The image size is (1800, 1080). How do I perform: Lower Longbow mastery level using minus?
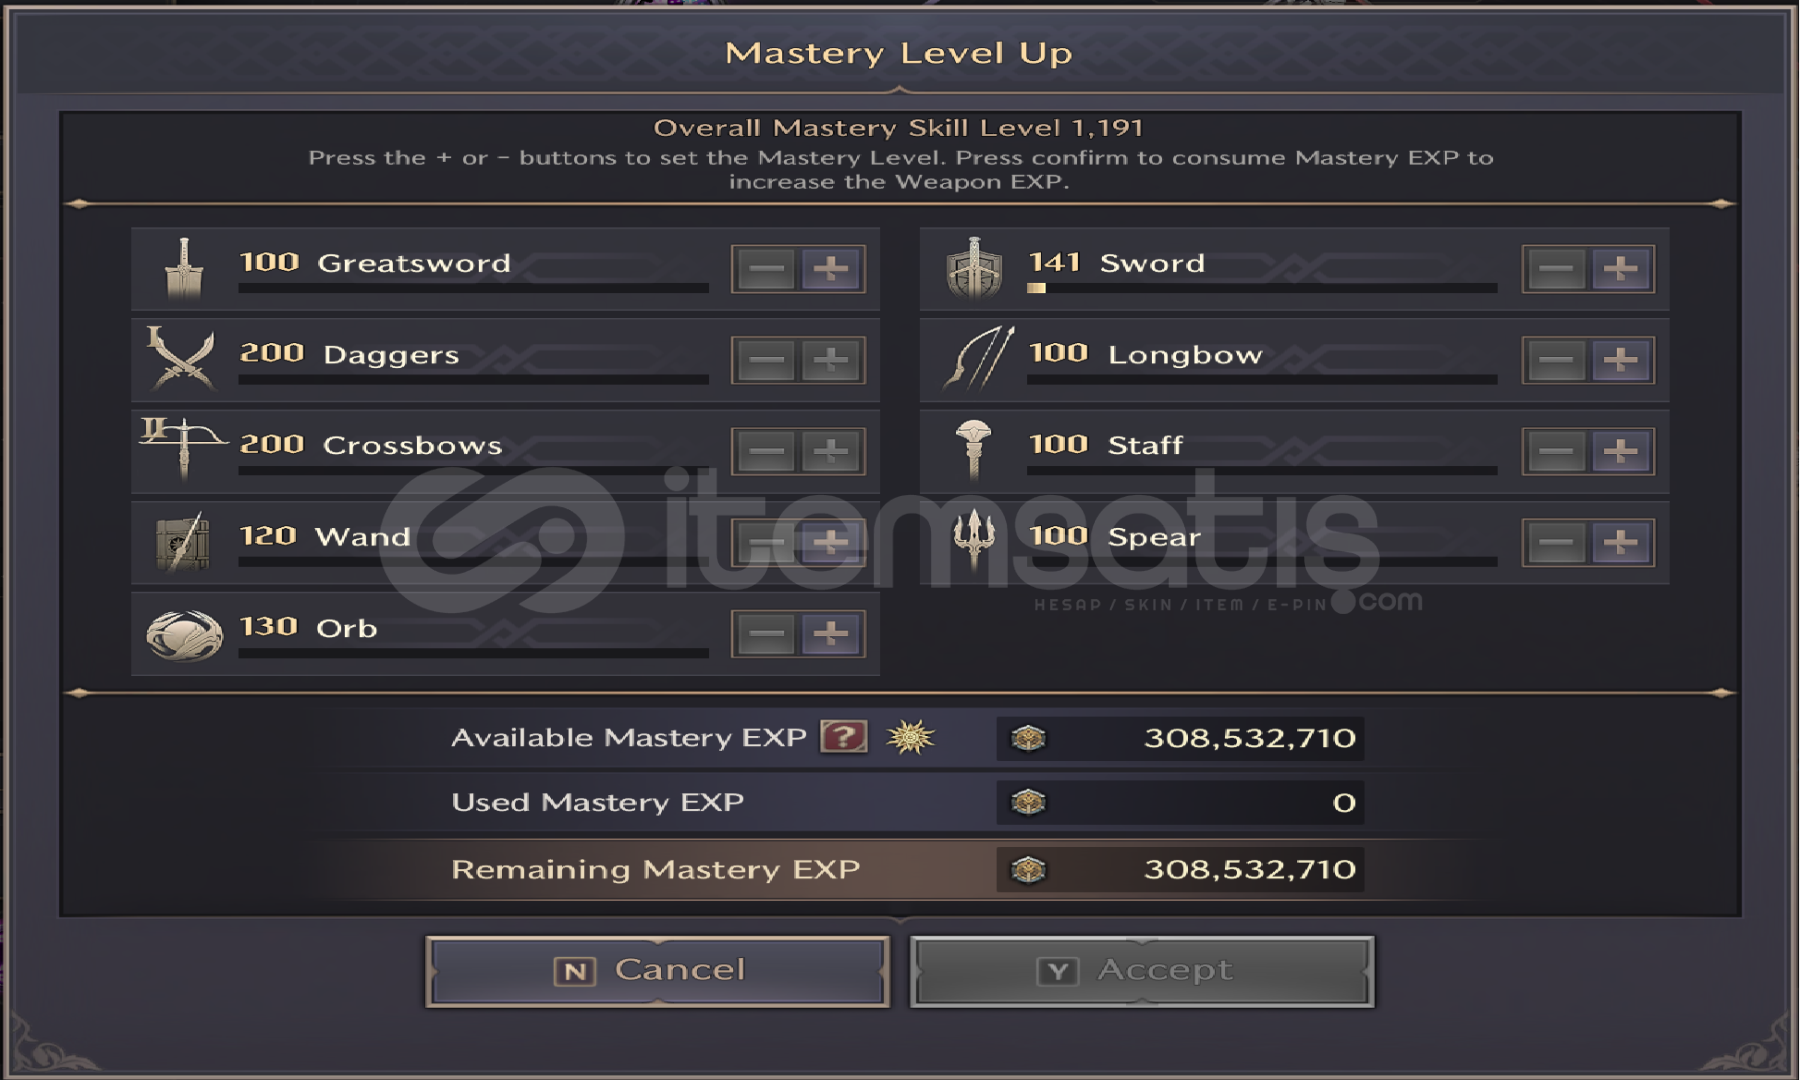[1557, 360]
